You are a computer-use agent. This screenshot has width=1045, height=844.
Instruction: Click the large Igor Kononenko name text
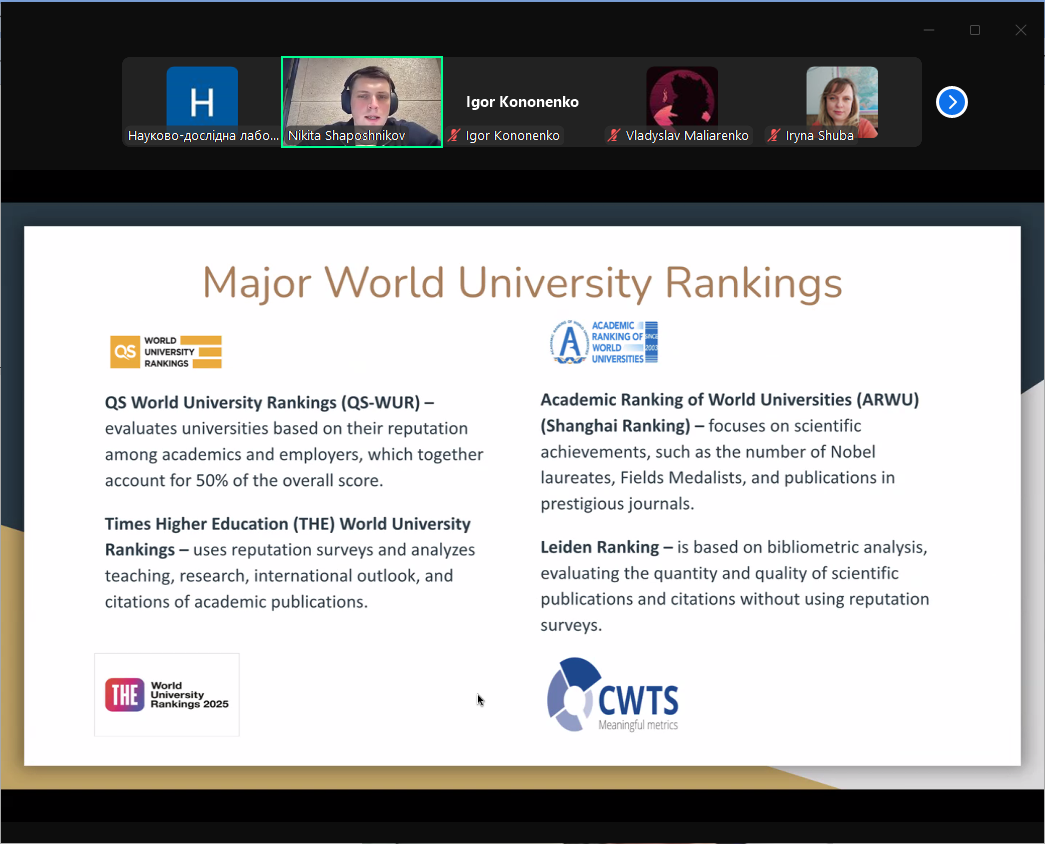pos(522,102)
